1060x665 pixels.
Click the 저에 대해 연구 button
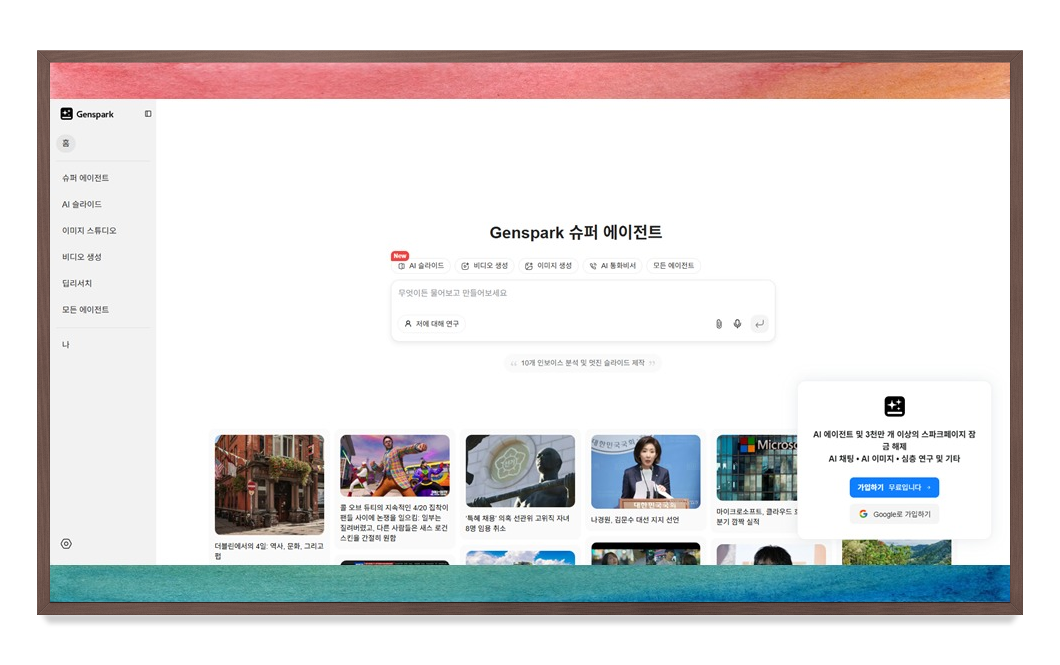(432, 324)
